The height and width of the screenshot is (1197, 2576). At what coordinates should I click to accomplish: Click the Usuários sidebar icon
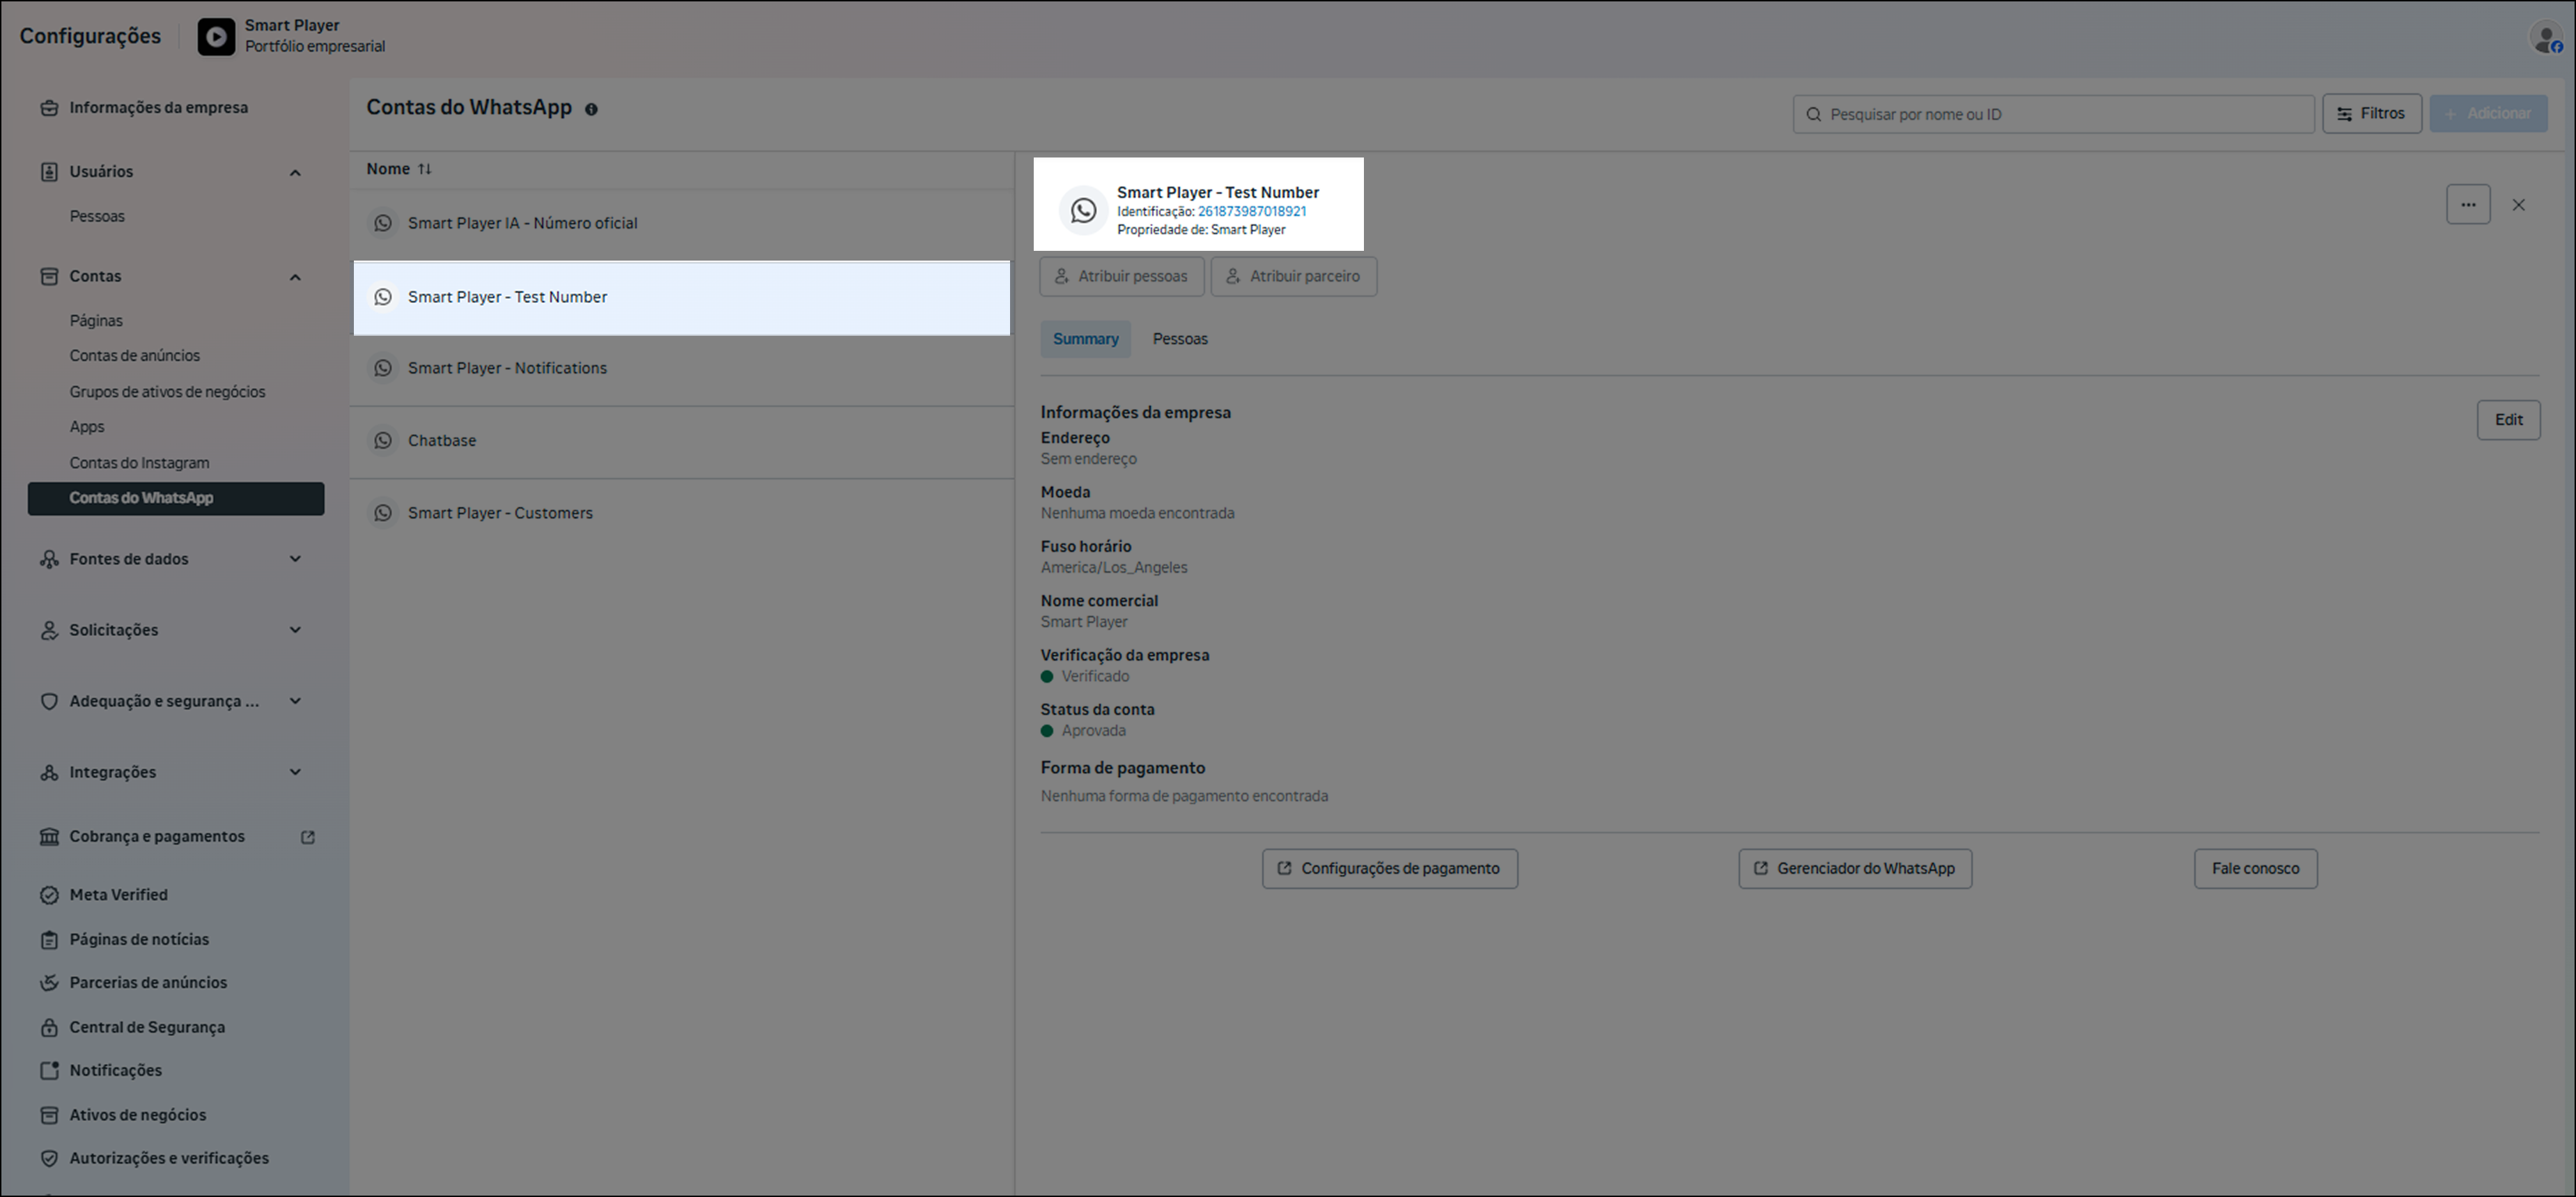pos(49,172)
